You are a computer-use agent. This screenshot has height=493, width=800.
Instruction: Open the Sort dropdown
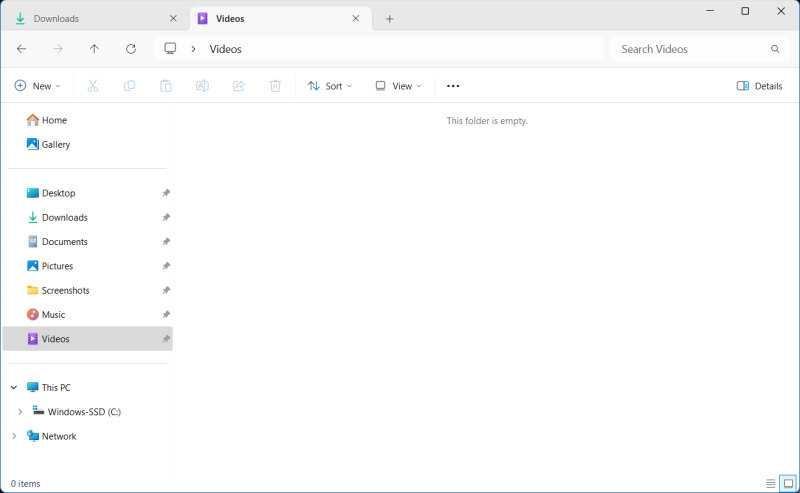(330, 86)
